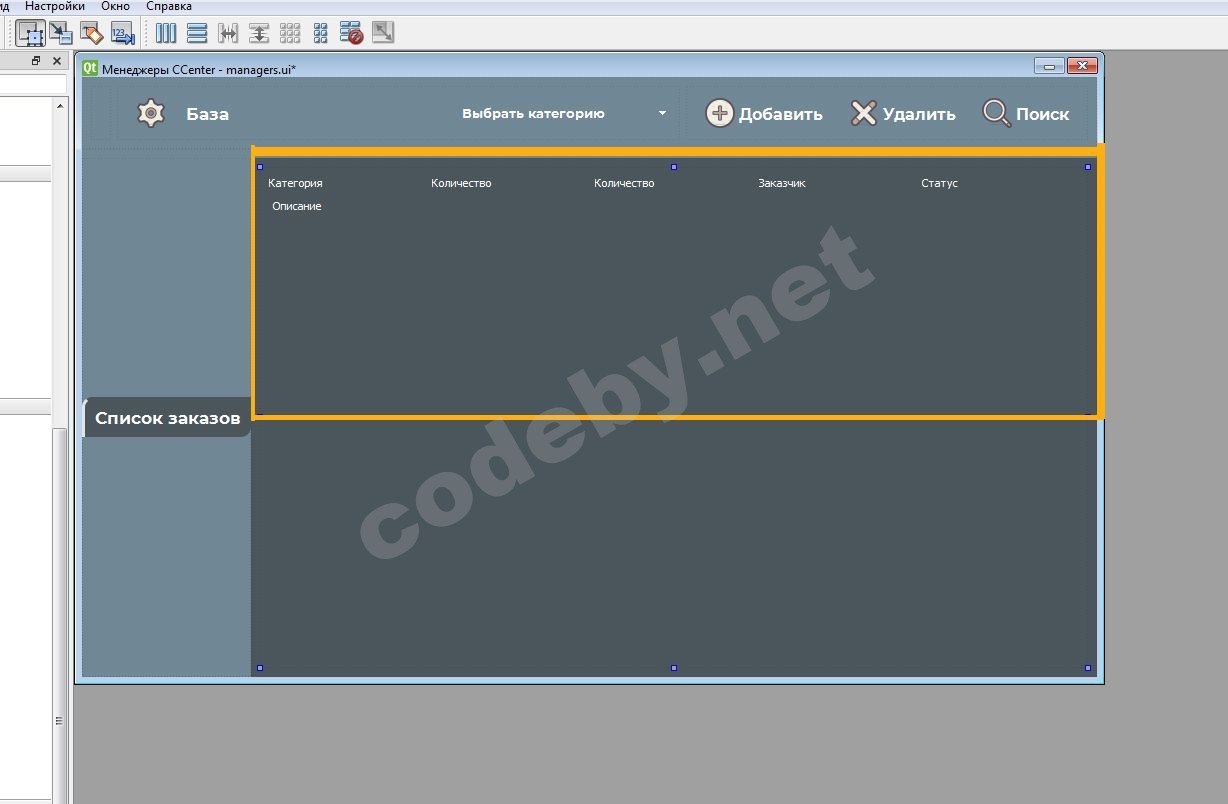Click the cross icon of Удалить

[x=863, y=113]
